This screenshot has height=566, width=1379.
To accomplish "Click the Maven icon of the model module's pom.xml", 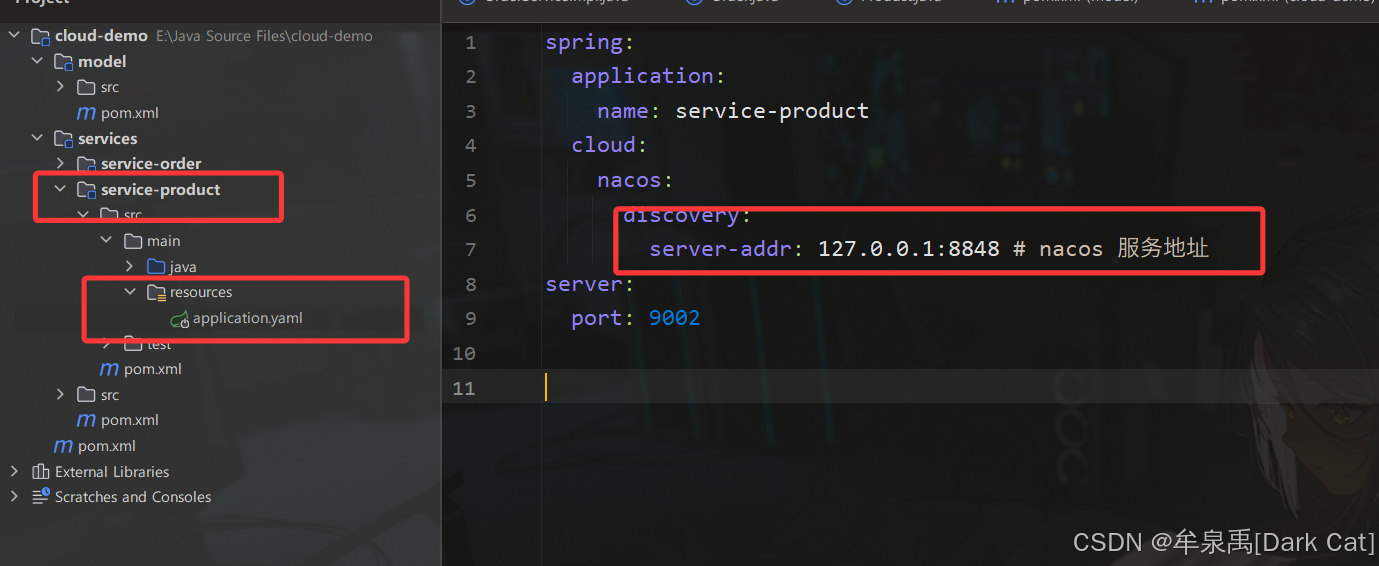I will (87, 113).
